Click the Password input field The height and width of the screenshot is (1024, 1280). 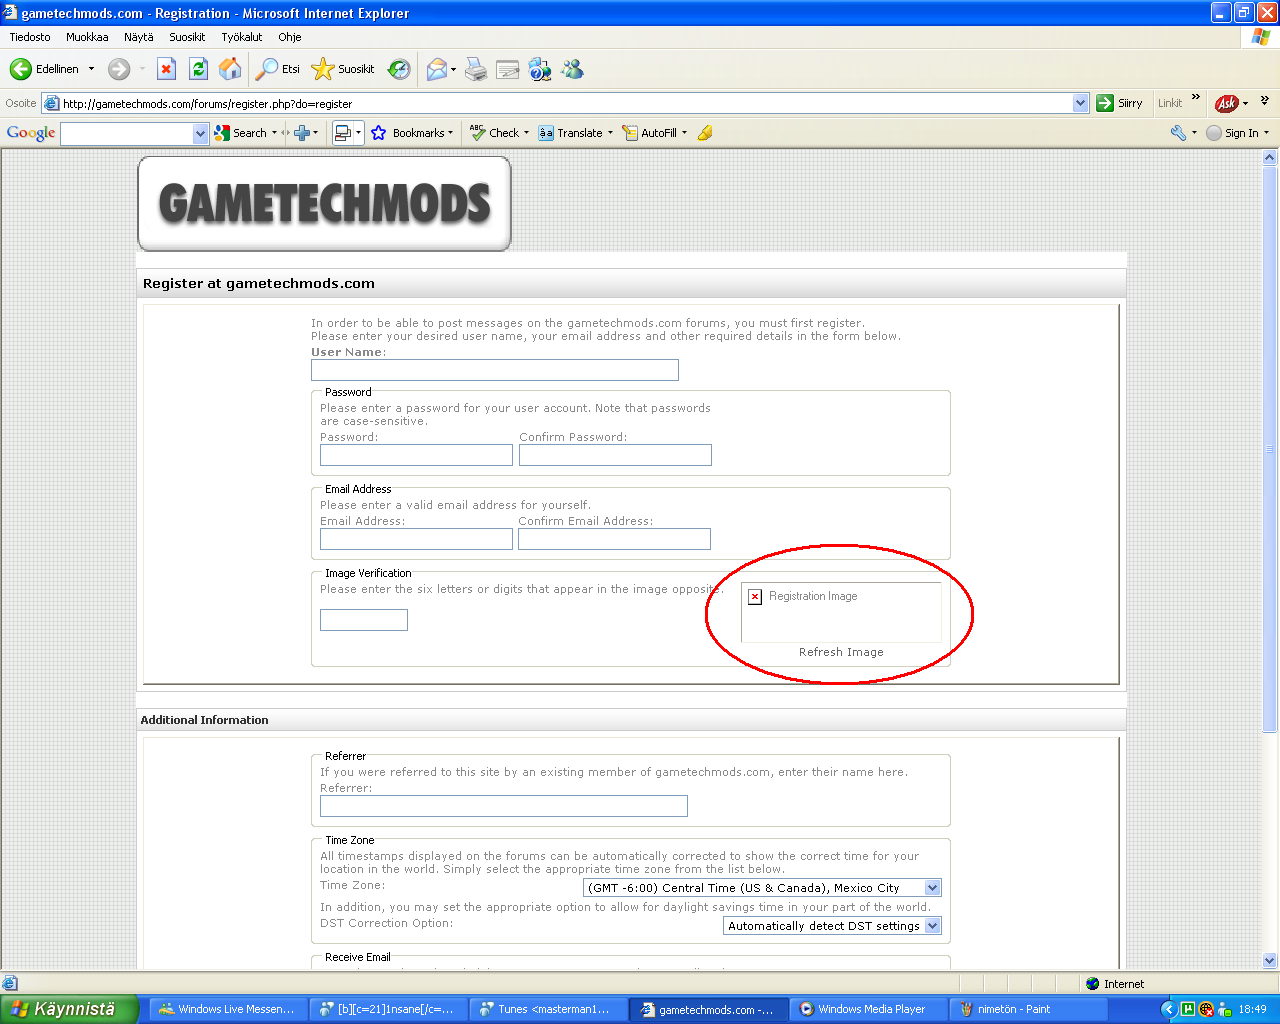pyautogui.click(x=416, y=455)
